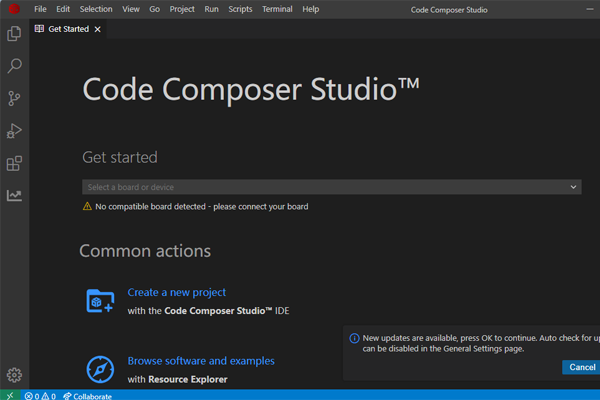Minimize the Code Composer Studio window
Screen dimensions: 600x400
590,9
